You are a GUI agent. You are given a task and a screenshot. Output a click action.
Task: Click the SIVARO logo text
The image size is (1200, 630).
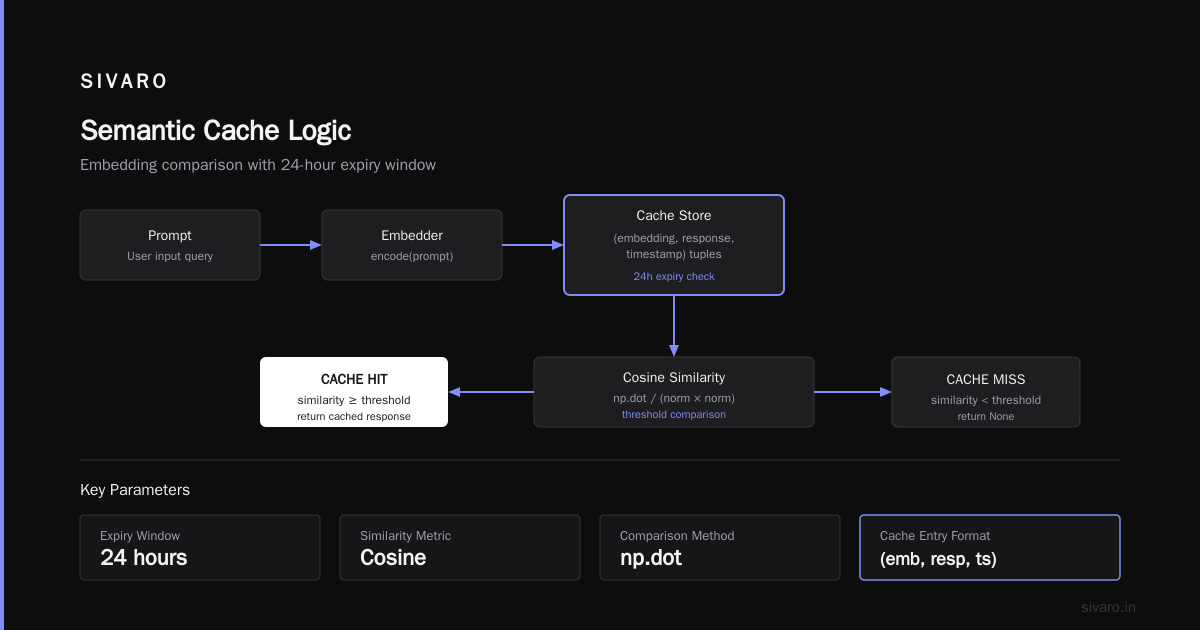pos(124,82)
